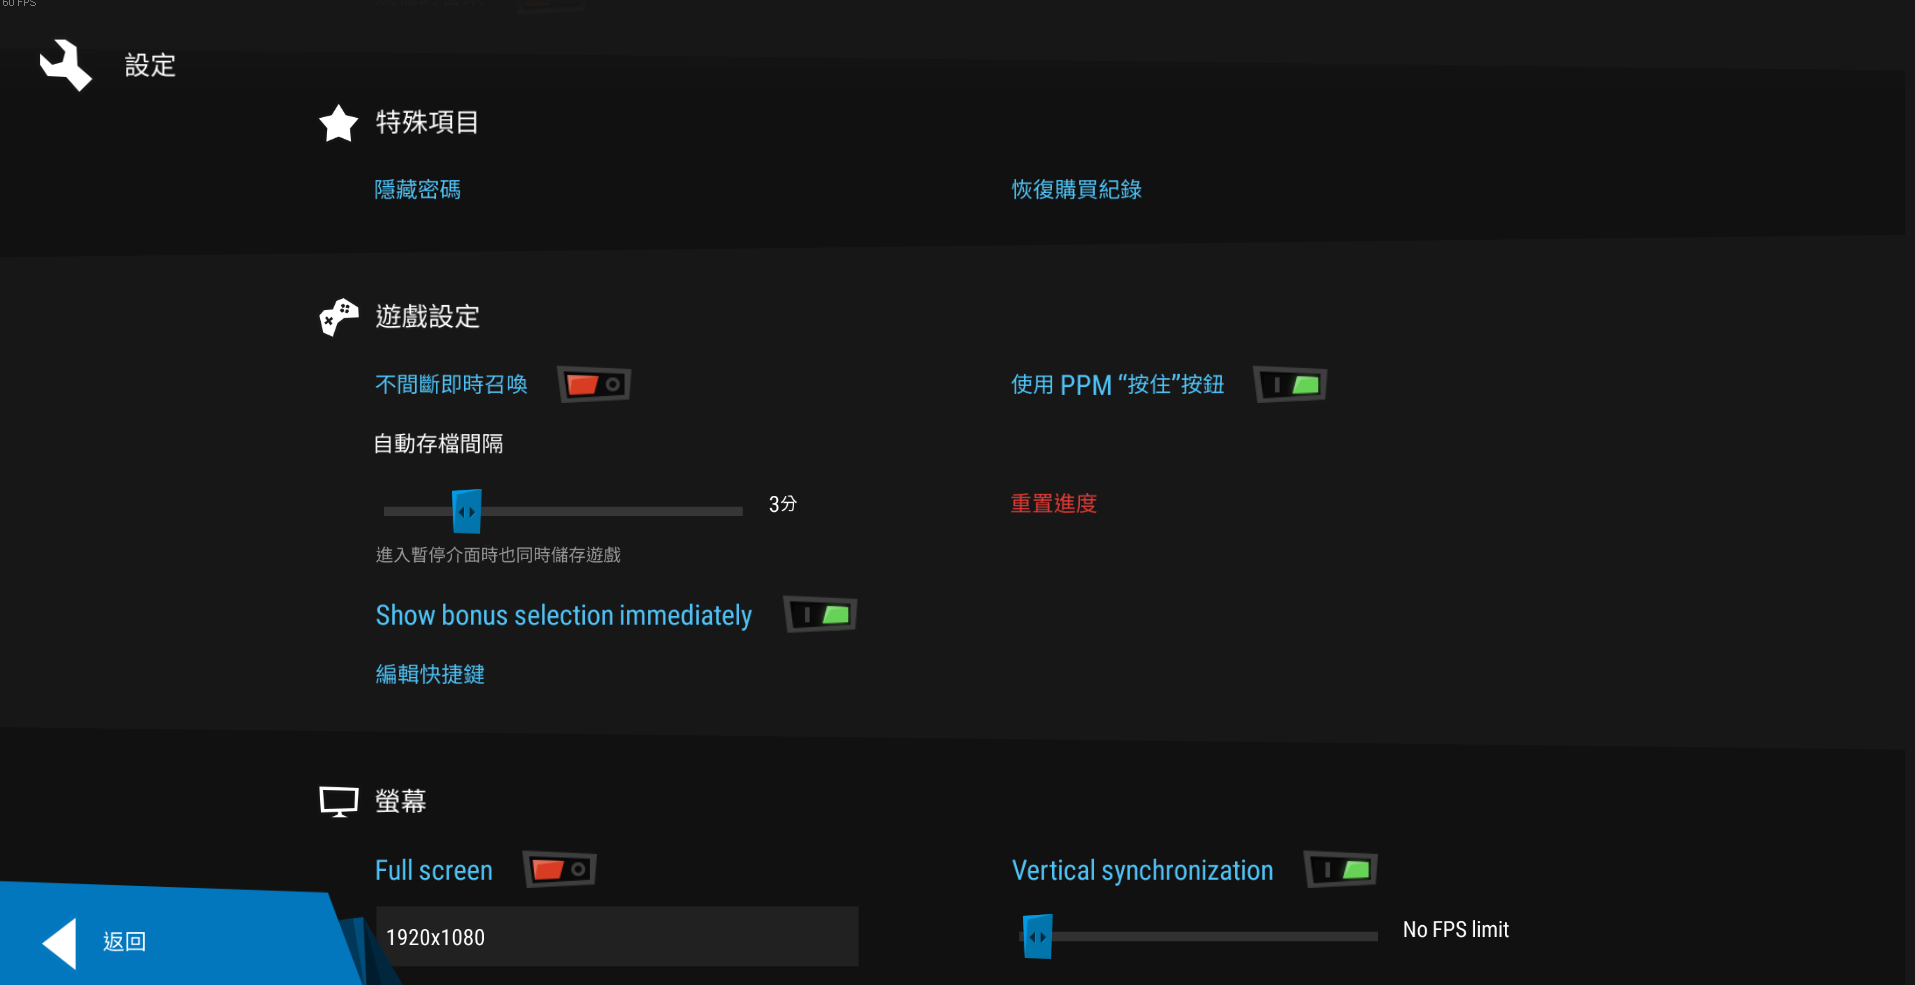Toggle 不間斷即時召喚 switch

tap(594, 385)
